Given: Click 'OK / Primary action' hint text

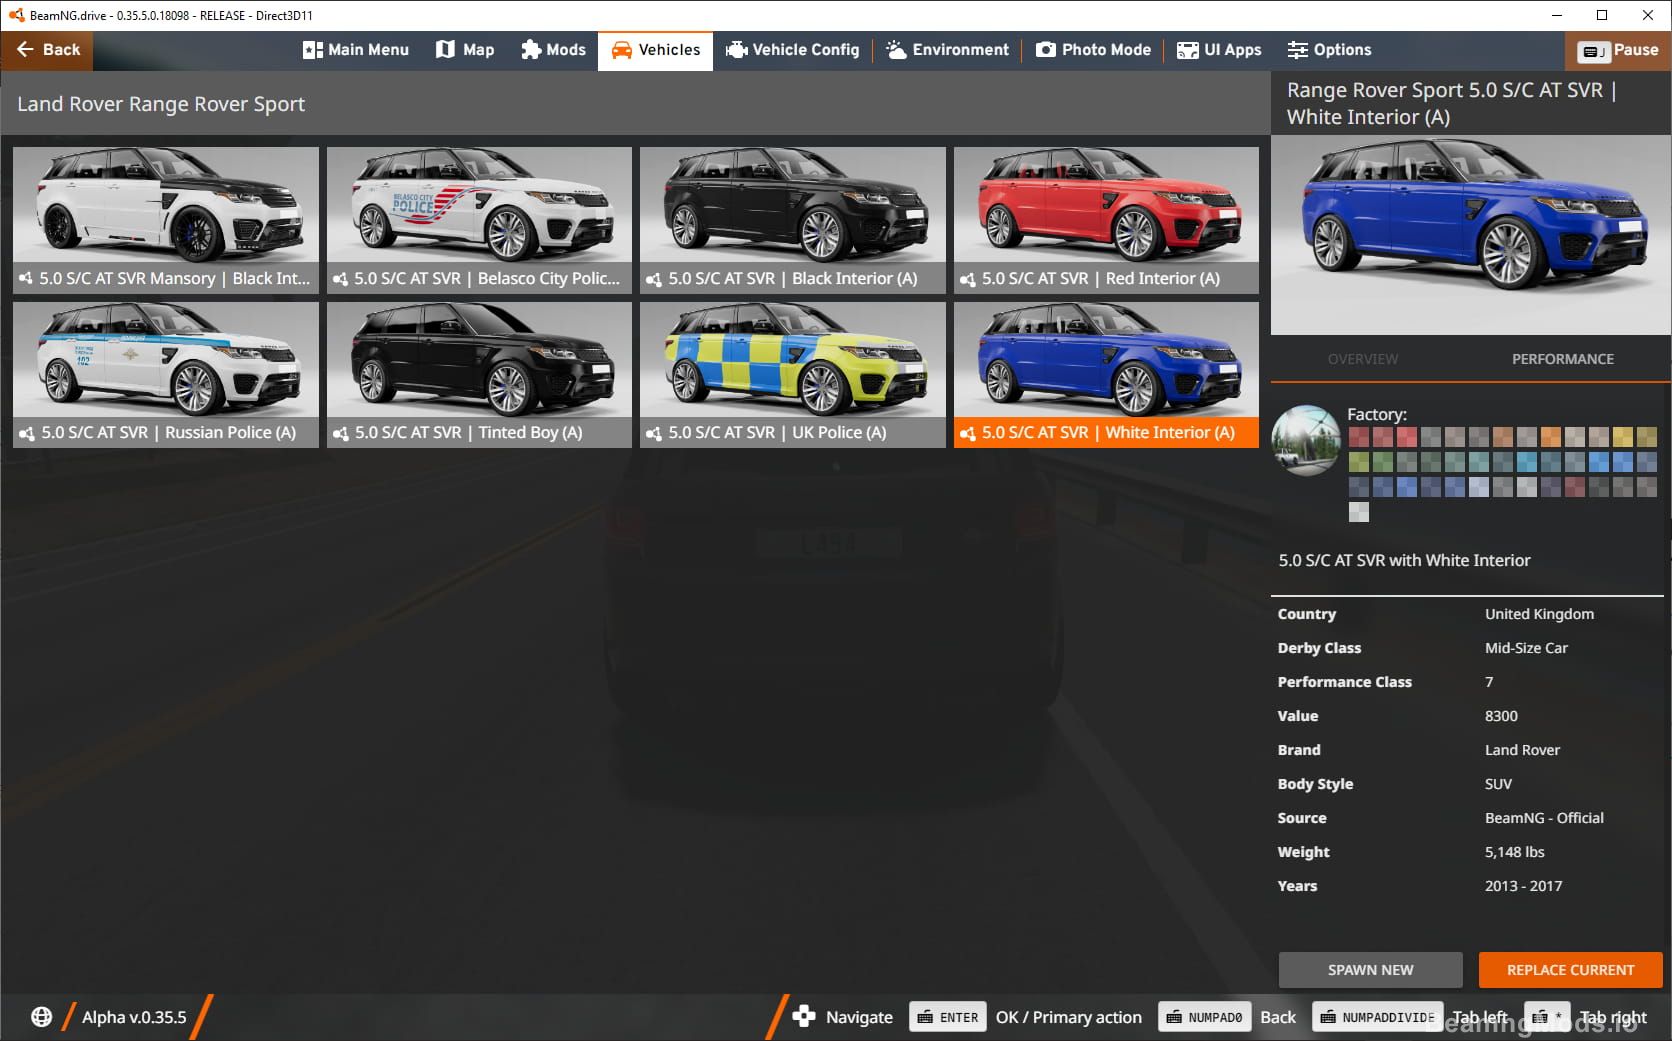Looking at the screenshot, I should (1068, 1017).
